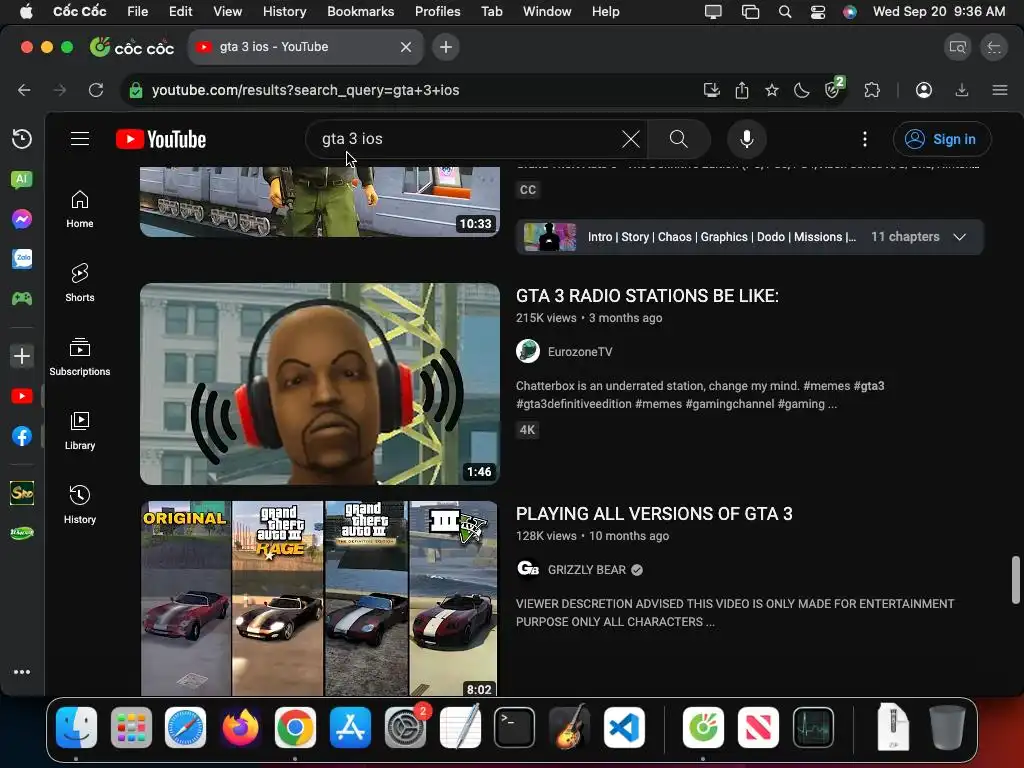This screenshot has width=1024, height=768.
Task: Click the address bar URL
Action: pos(306,90)
